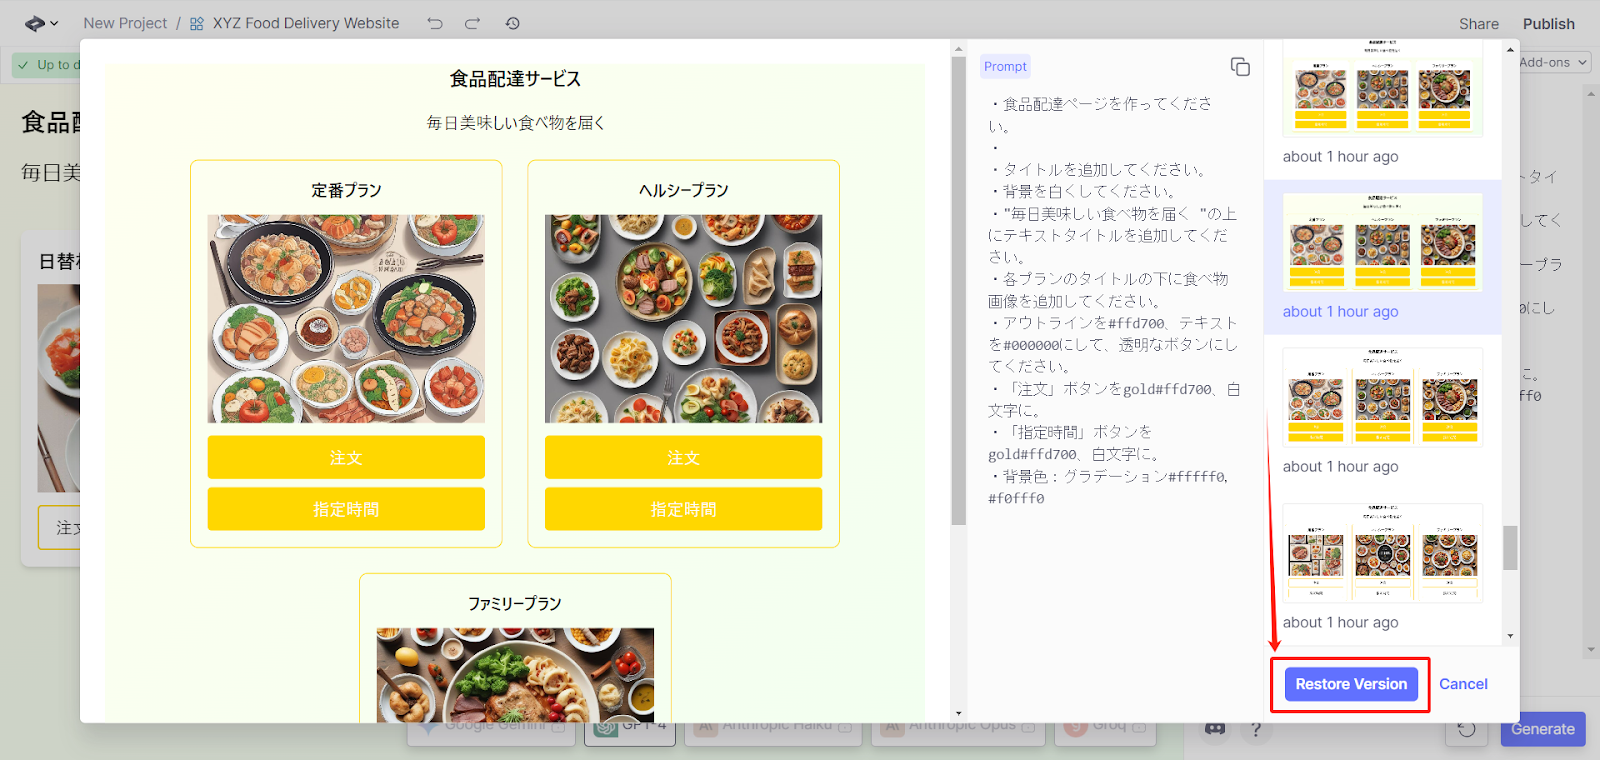Click 'about 1 hour ago' under highlighted version

tap(1340, 312)
